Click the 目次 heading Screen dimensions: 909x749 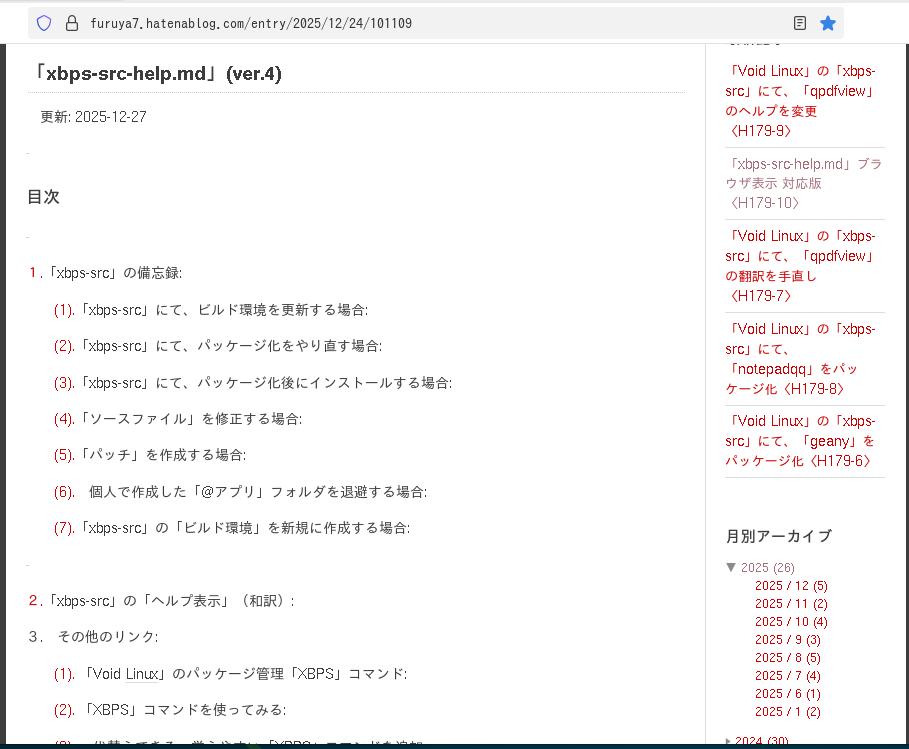pyautogui.click(x=43, y=197)
